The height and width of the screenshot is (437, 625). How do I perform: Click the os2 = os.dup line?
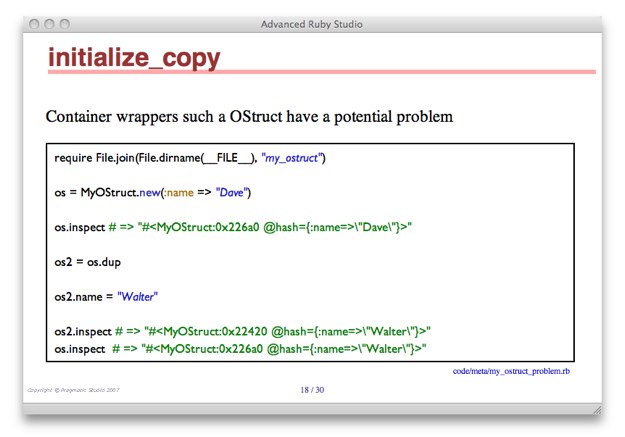[90, 262]
